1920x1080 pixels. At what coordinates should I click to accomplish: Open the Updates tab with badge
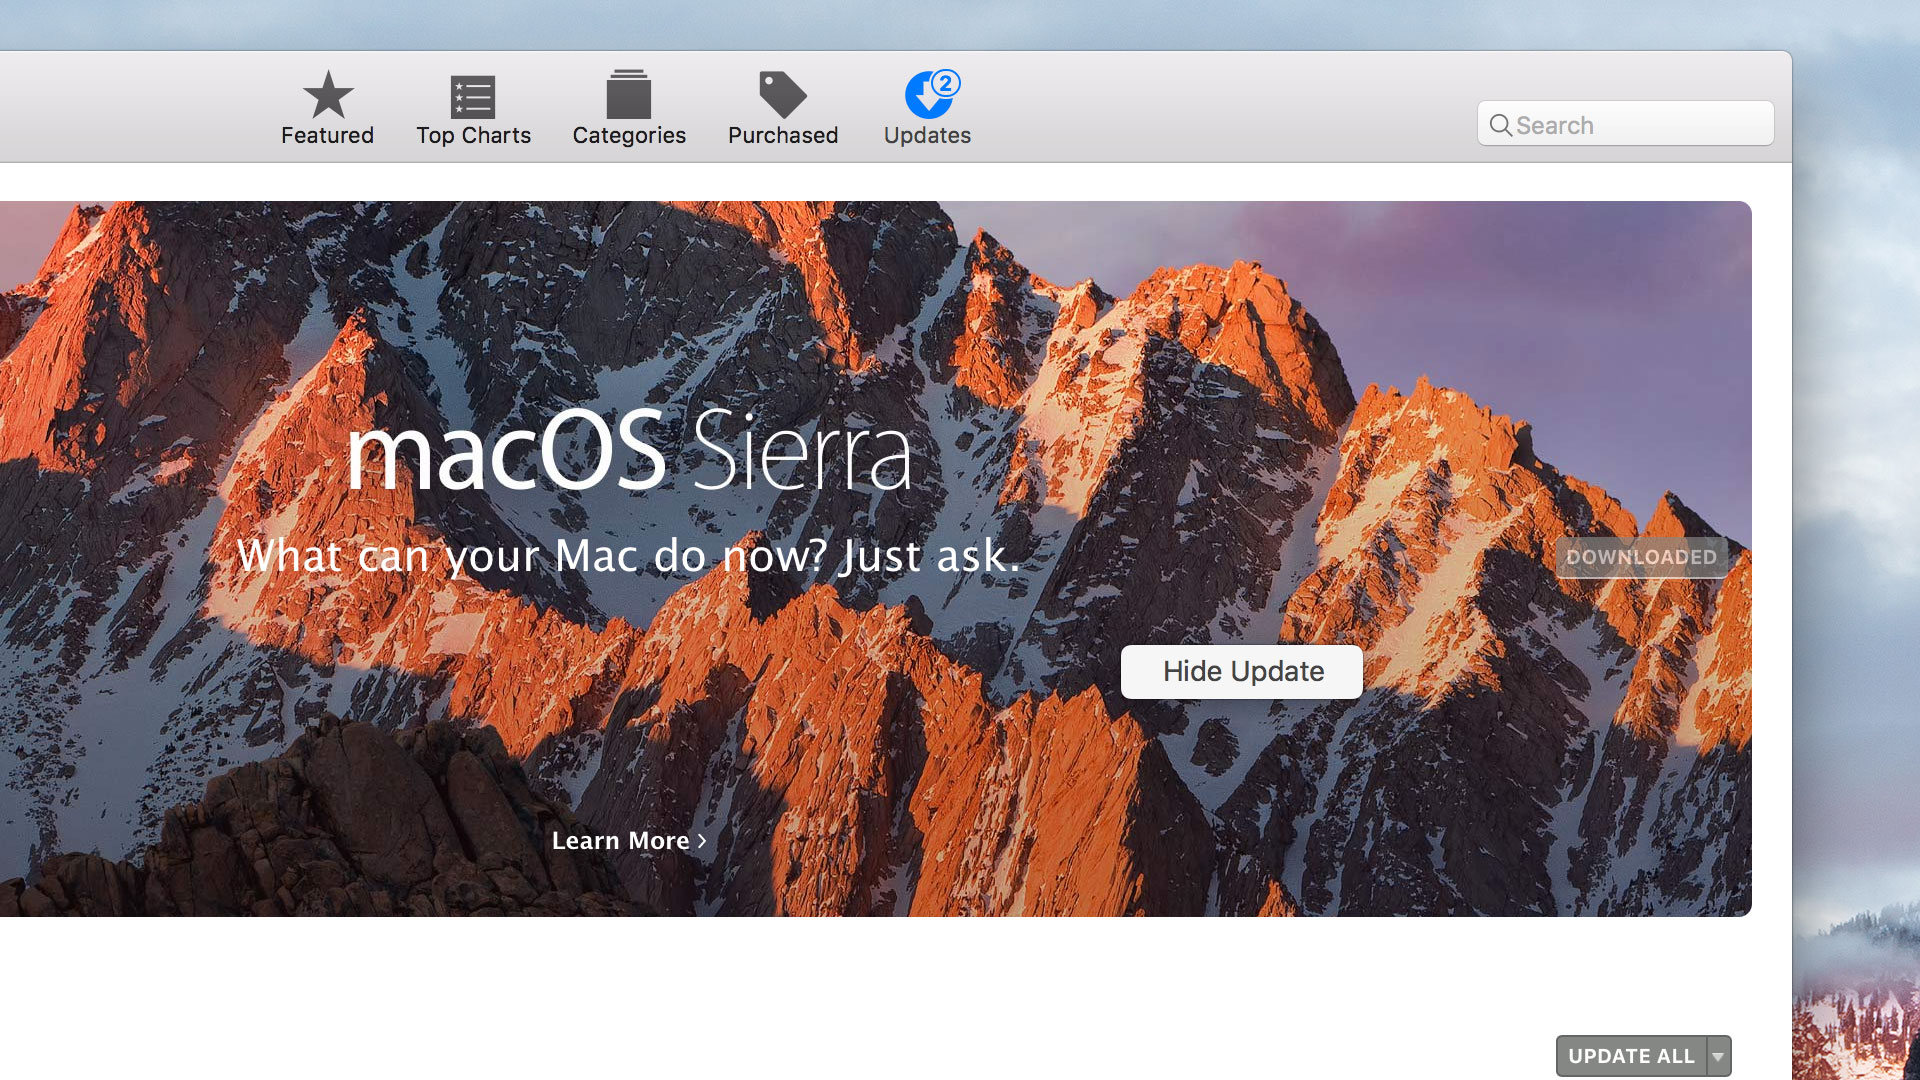[x=928, y=109]
